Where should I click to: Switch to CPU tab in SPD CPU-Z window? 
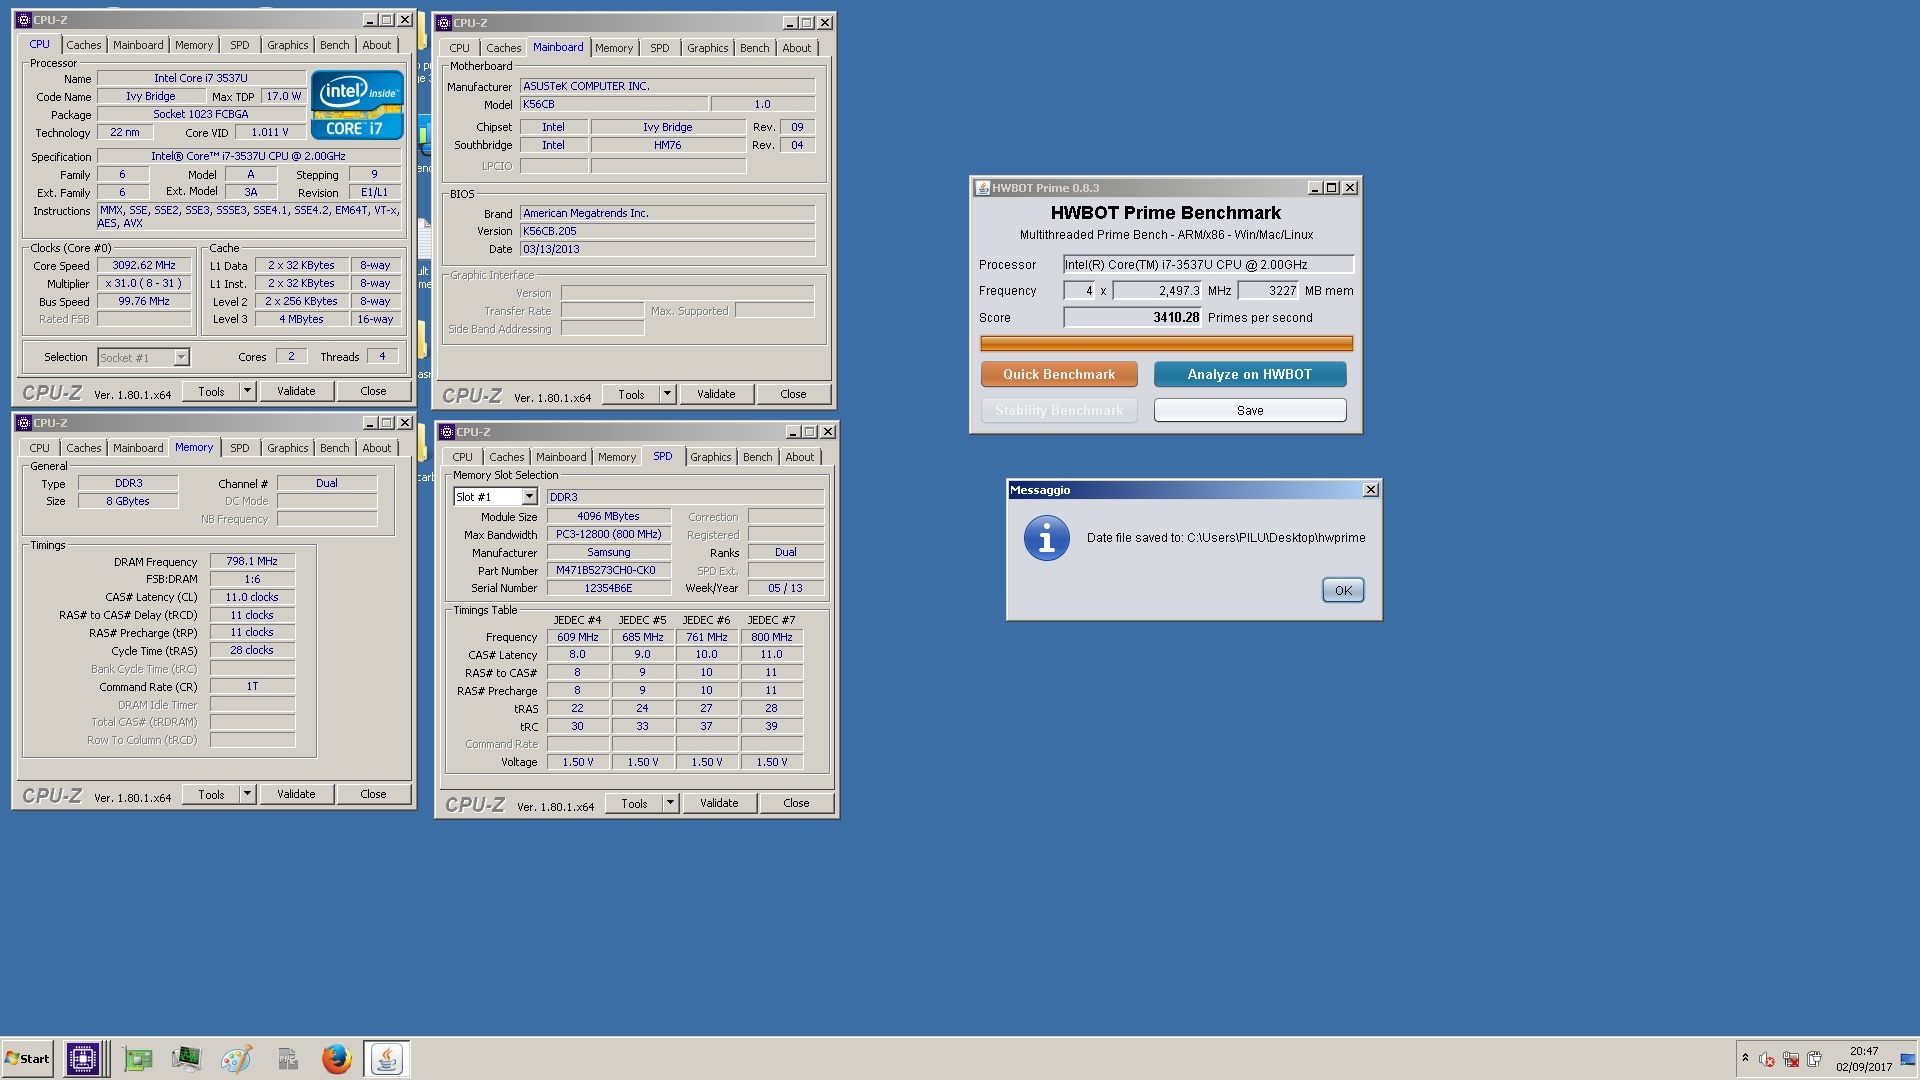click(462, 457)
